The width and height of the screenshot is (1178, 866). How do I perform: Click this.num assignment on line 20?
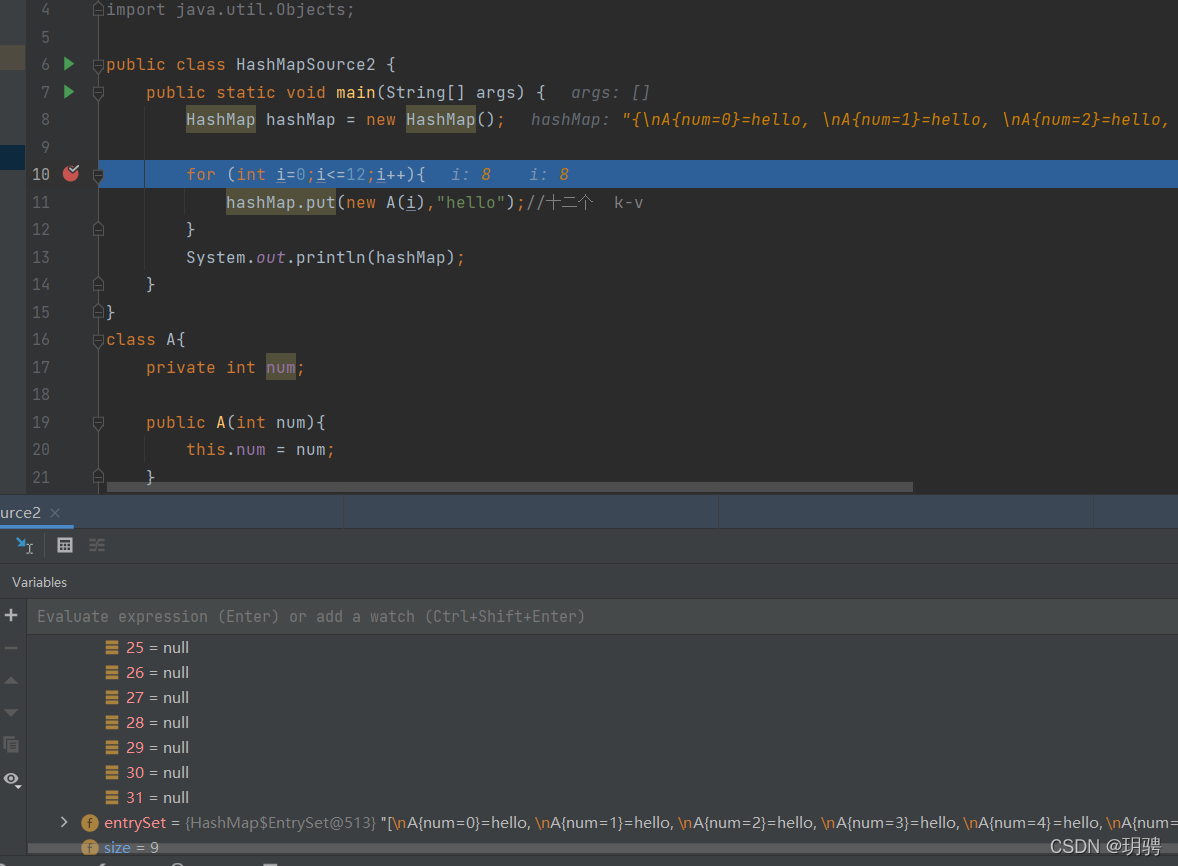260,449
